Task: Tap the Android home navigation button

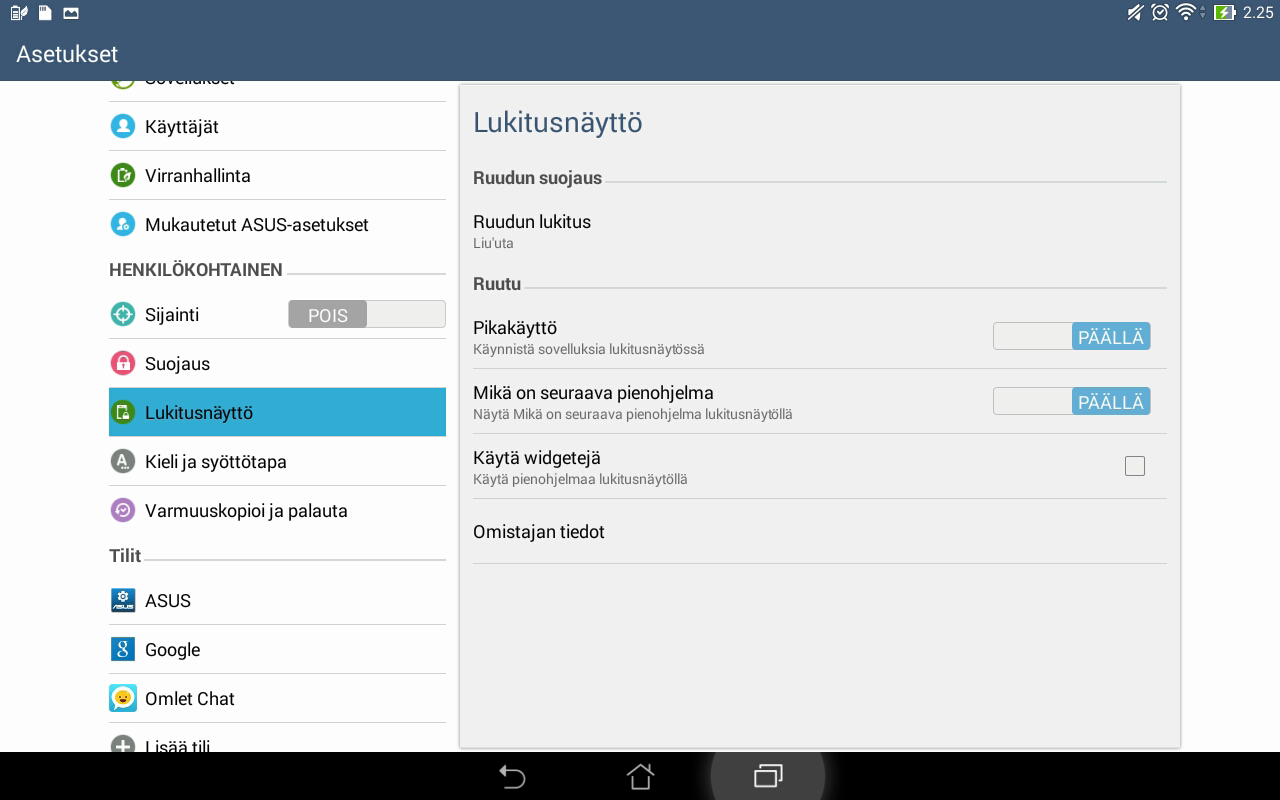Action: click(640, 776)
